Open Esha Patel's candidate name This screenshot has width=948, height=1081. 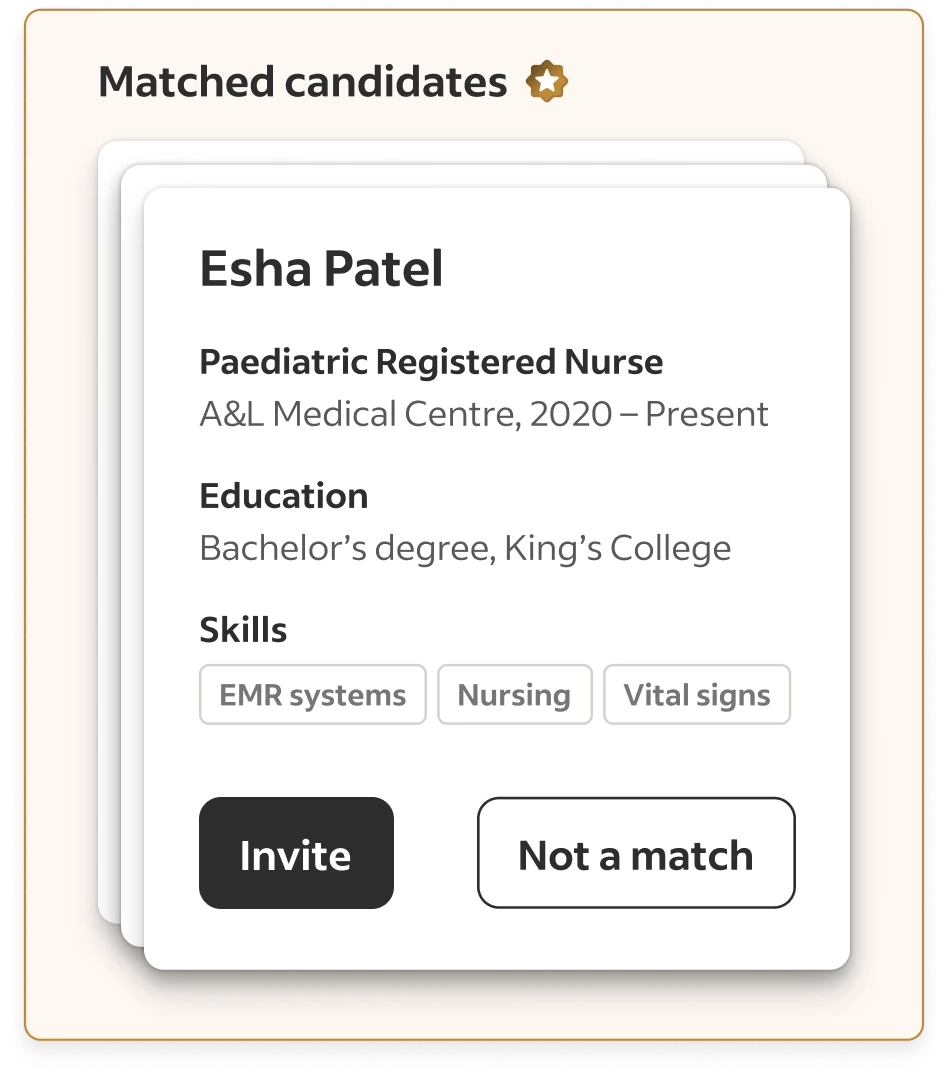tap(321, 269)
